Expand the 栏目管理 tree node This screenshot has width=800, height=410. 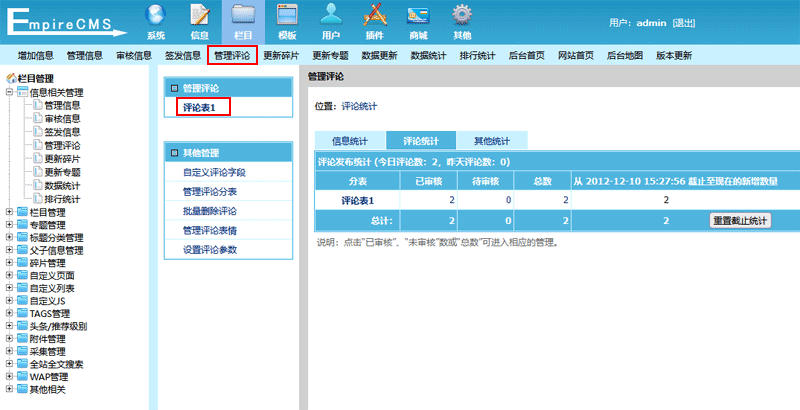pyautogui.click(x=10, y=212)
